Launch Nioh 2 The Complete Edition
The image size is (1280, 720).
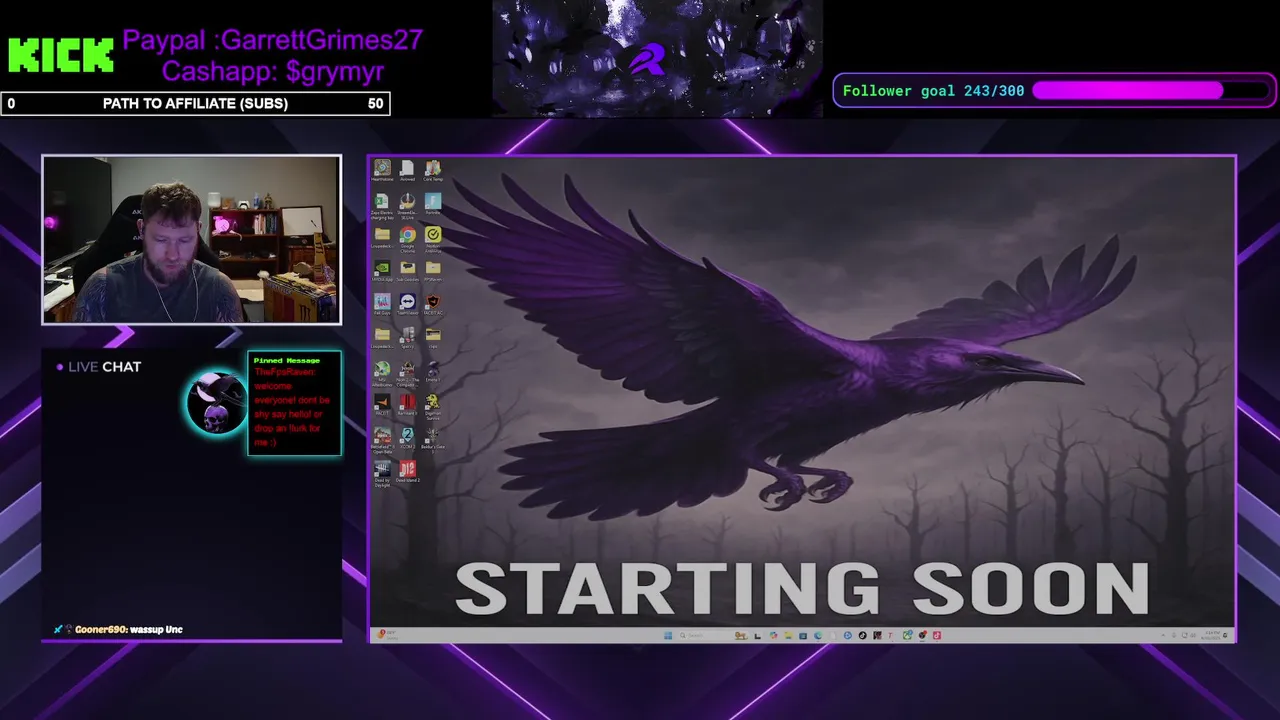(x=407, y=372)
